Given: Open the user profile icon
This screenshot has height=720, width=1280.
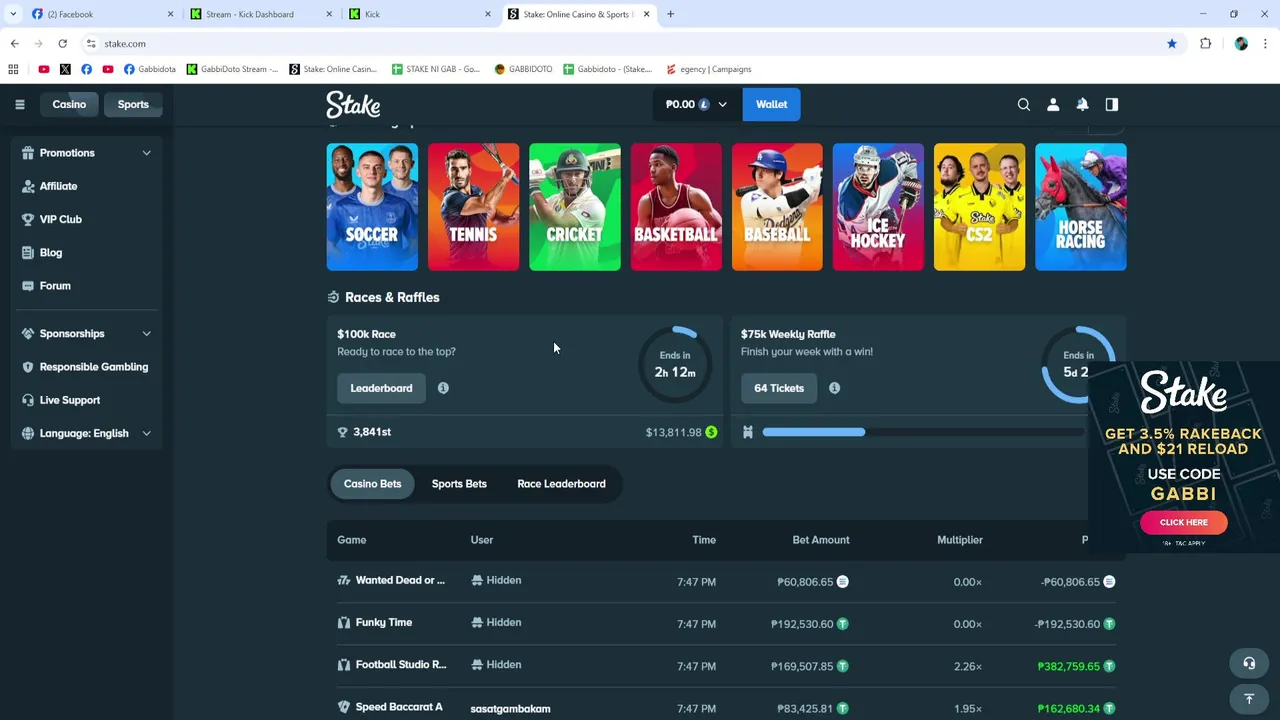Looking at the screenshot, I should pos(1052,104).
